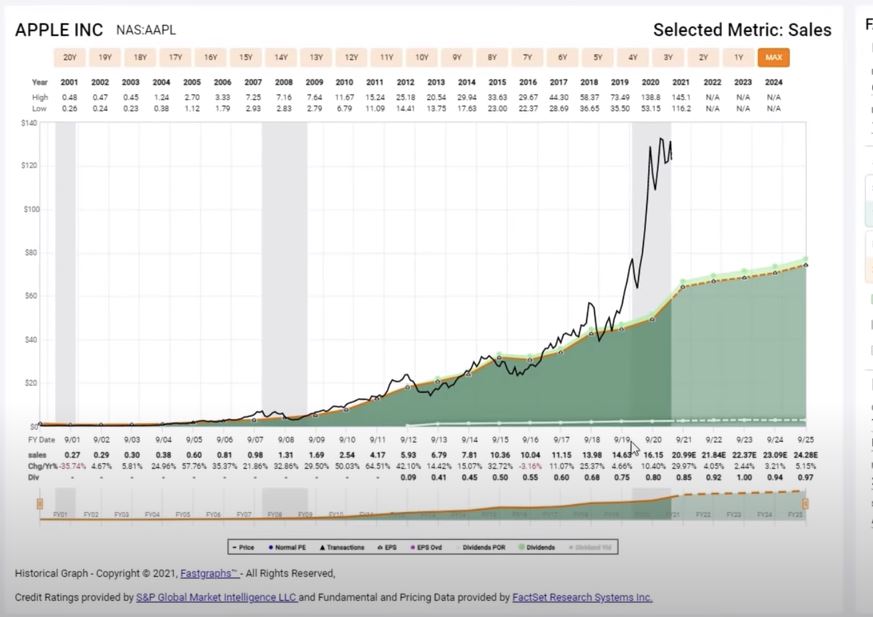873x617 pixels.
Task: Click the sales value 16.15
Action: 653,455
